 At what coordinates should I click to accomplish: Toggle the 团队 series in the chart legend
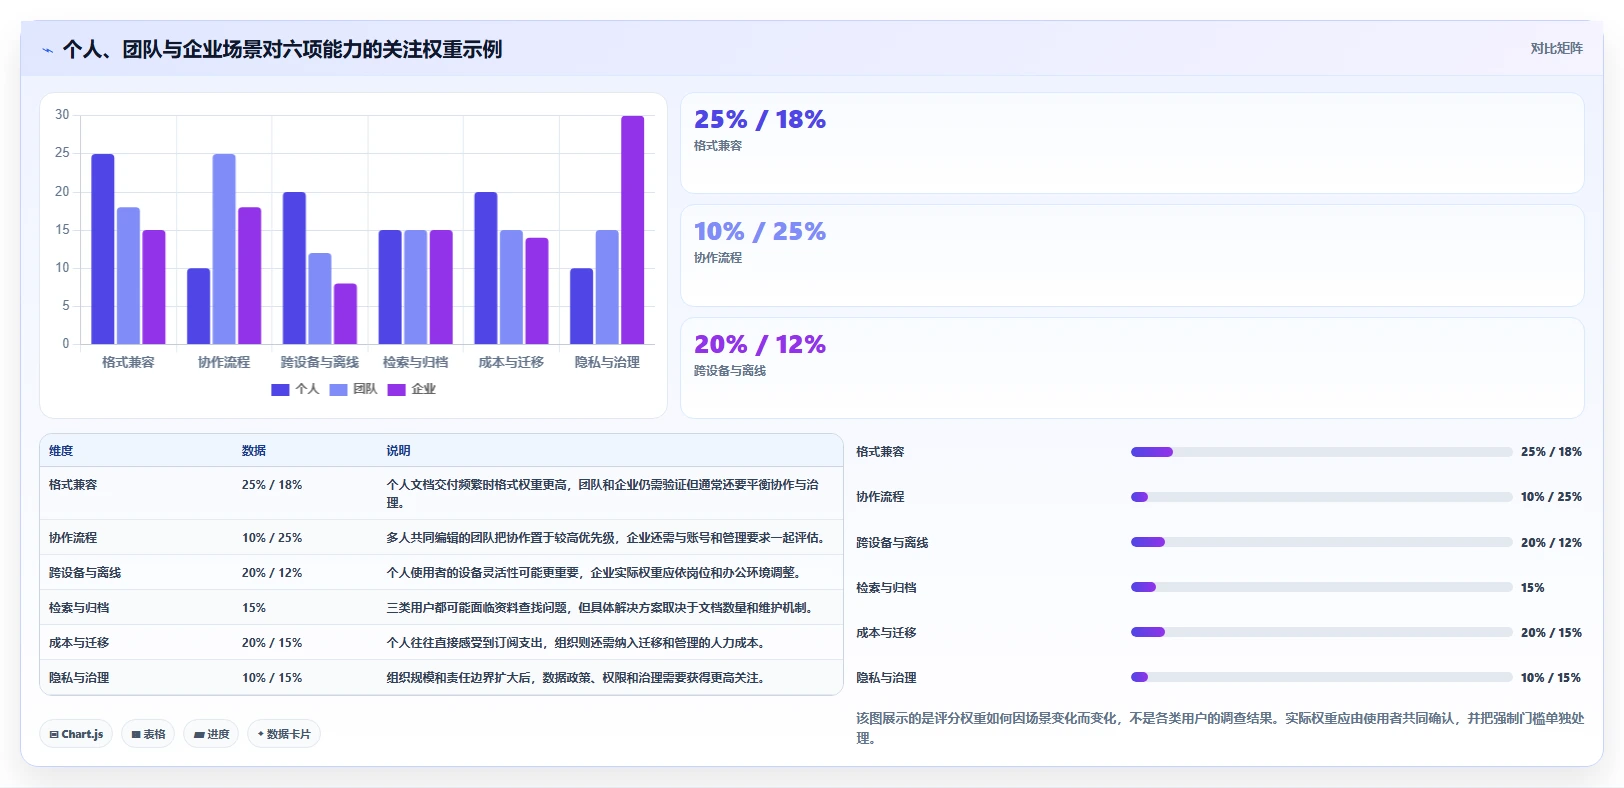353,389
